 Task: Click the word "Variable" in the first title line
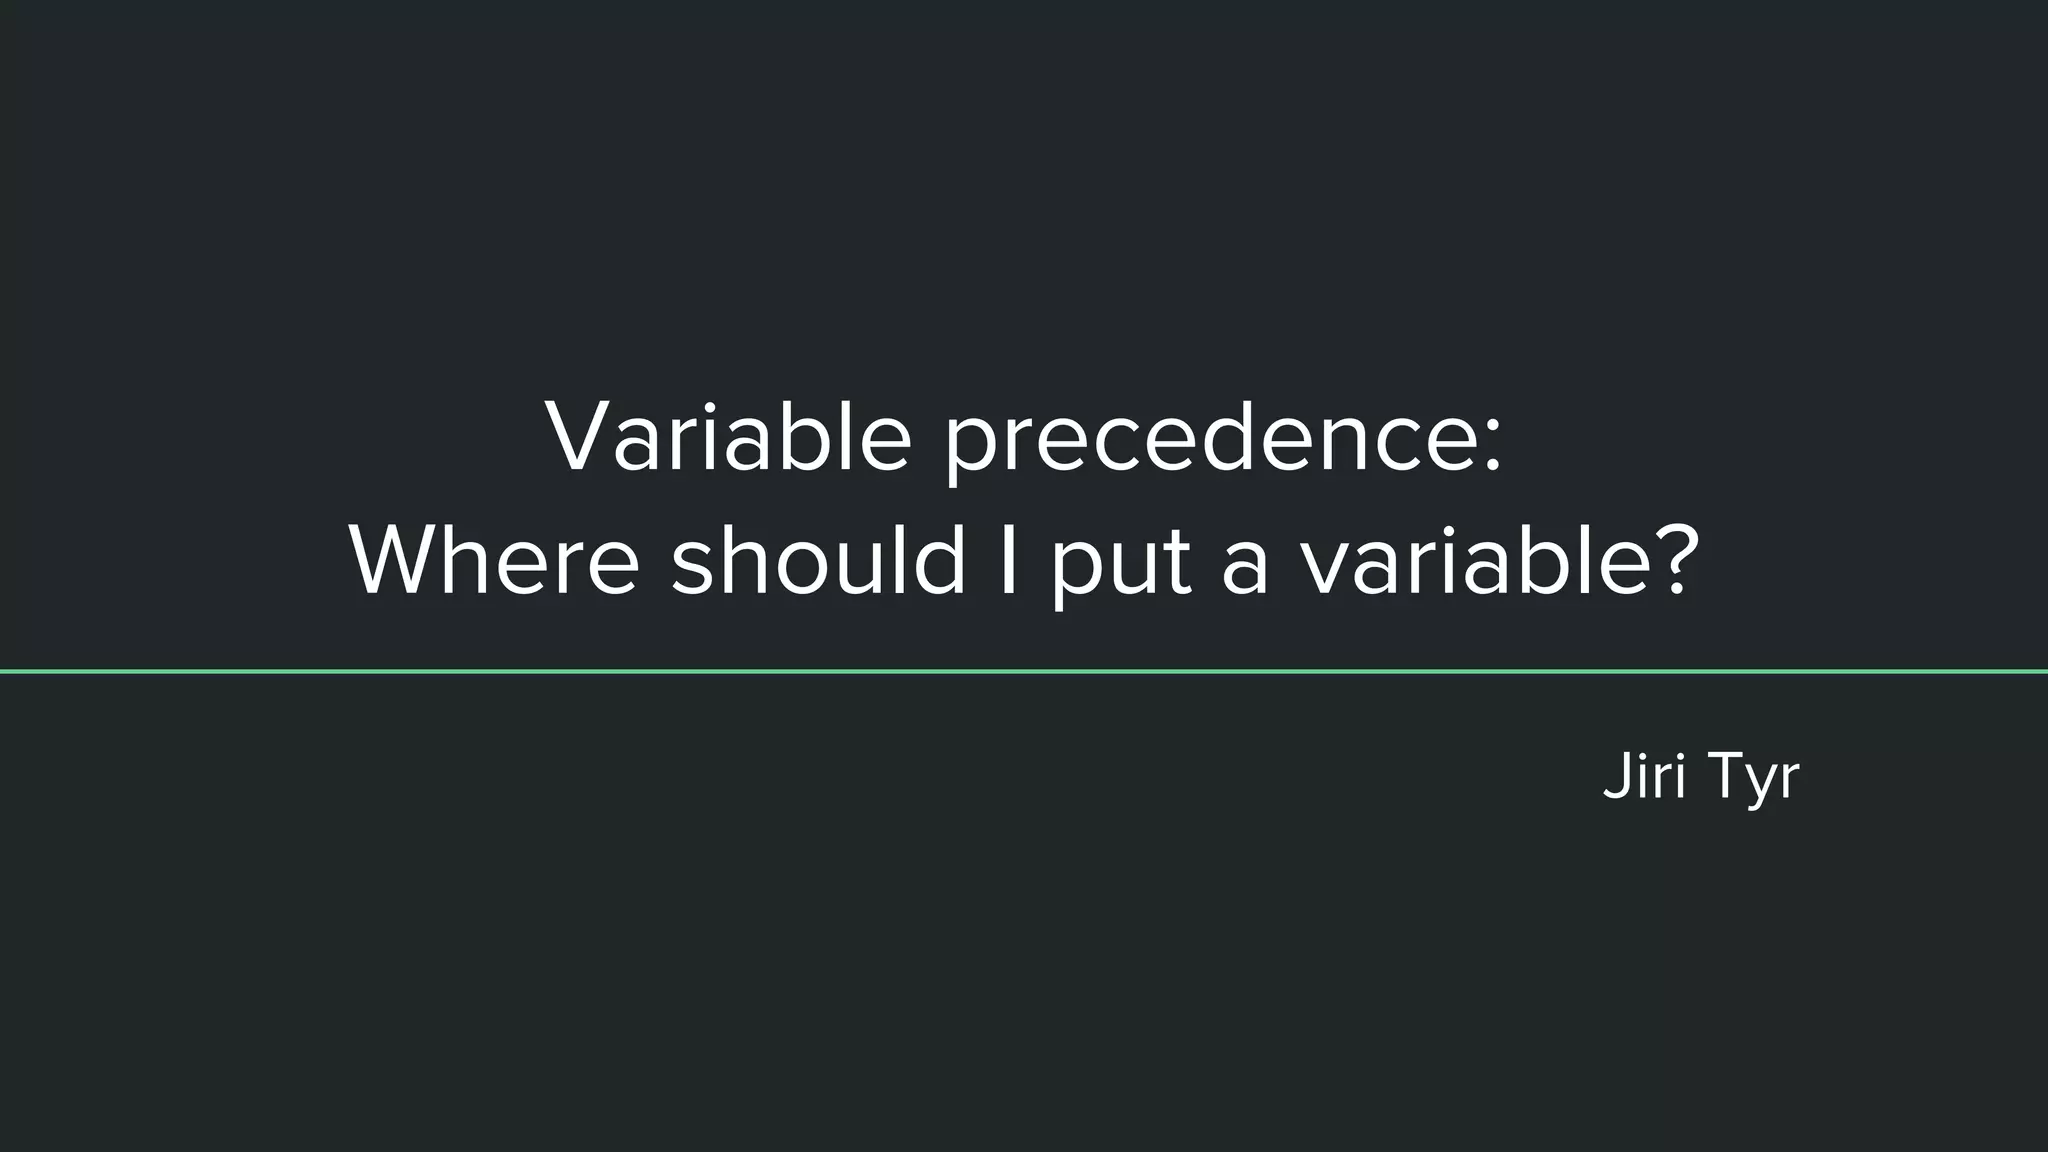tap(728, 437)
